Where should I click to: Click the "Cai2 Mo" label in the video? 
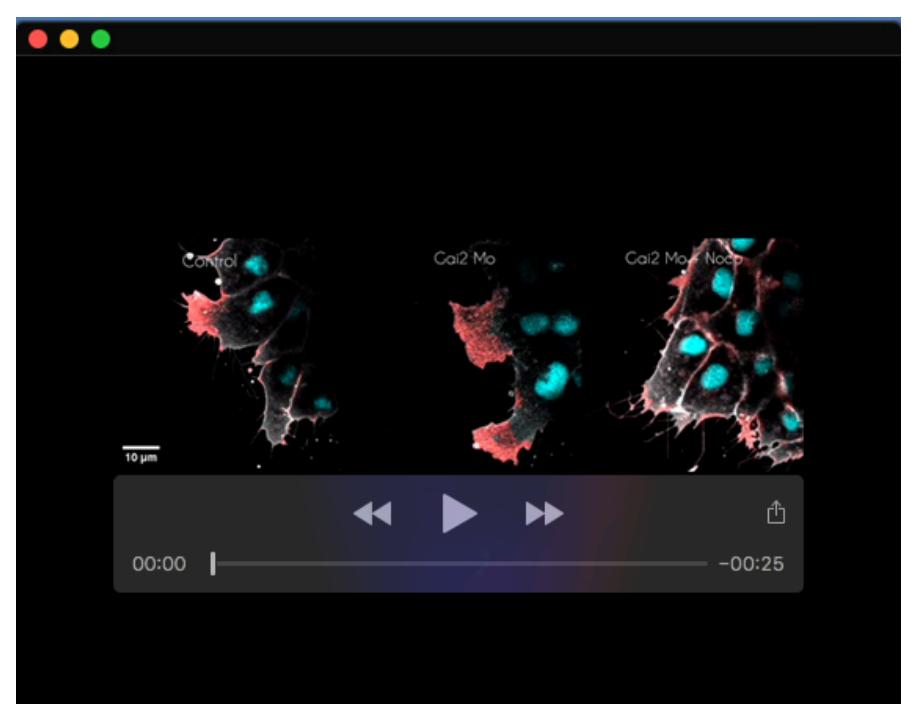click(x=464, y=259)
